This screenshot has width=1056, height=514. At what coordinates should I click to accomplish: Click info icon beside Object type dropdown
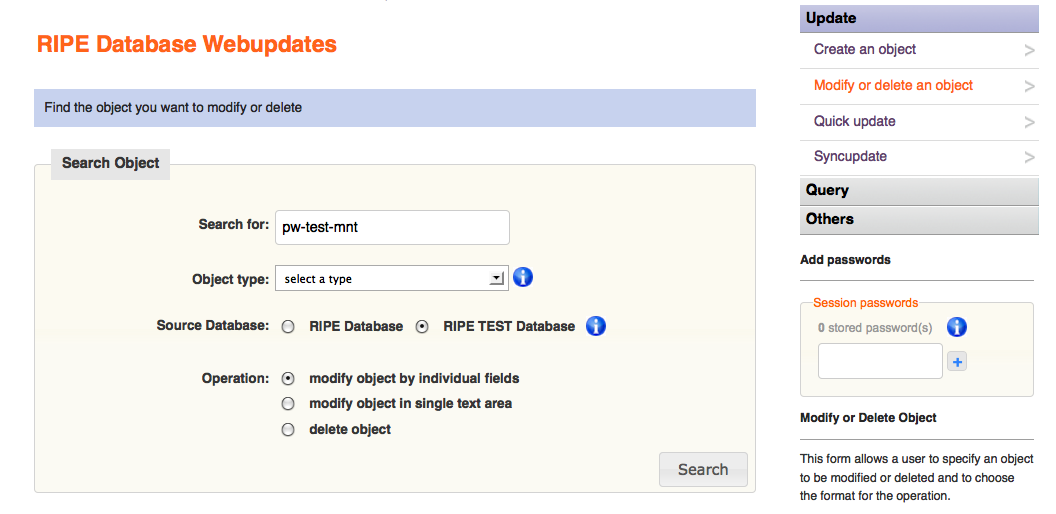point(523,278)
